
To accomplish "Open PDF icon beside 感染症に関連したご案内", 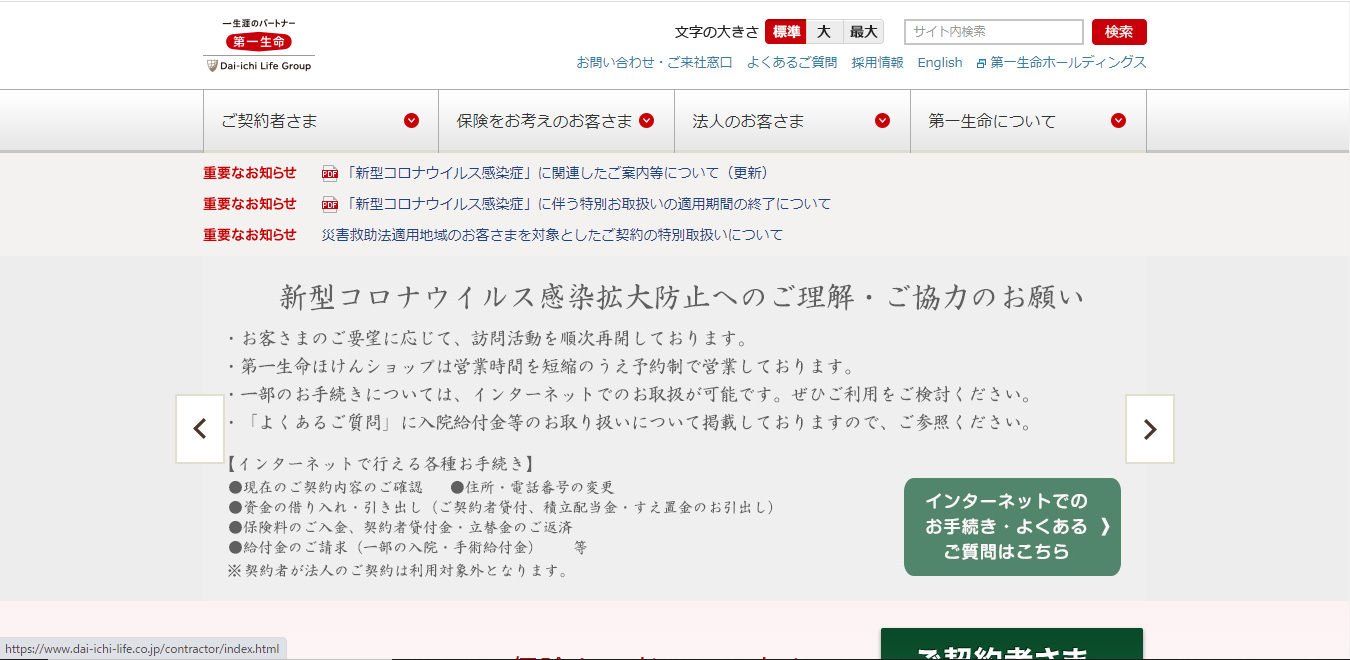I will tap(330, 173).
